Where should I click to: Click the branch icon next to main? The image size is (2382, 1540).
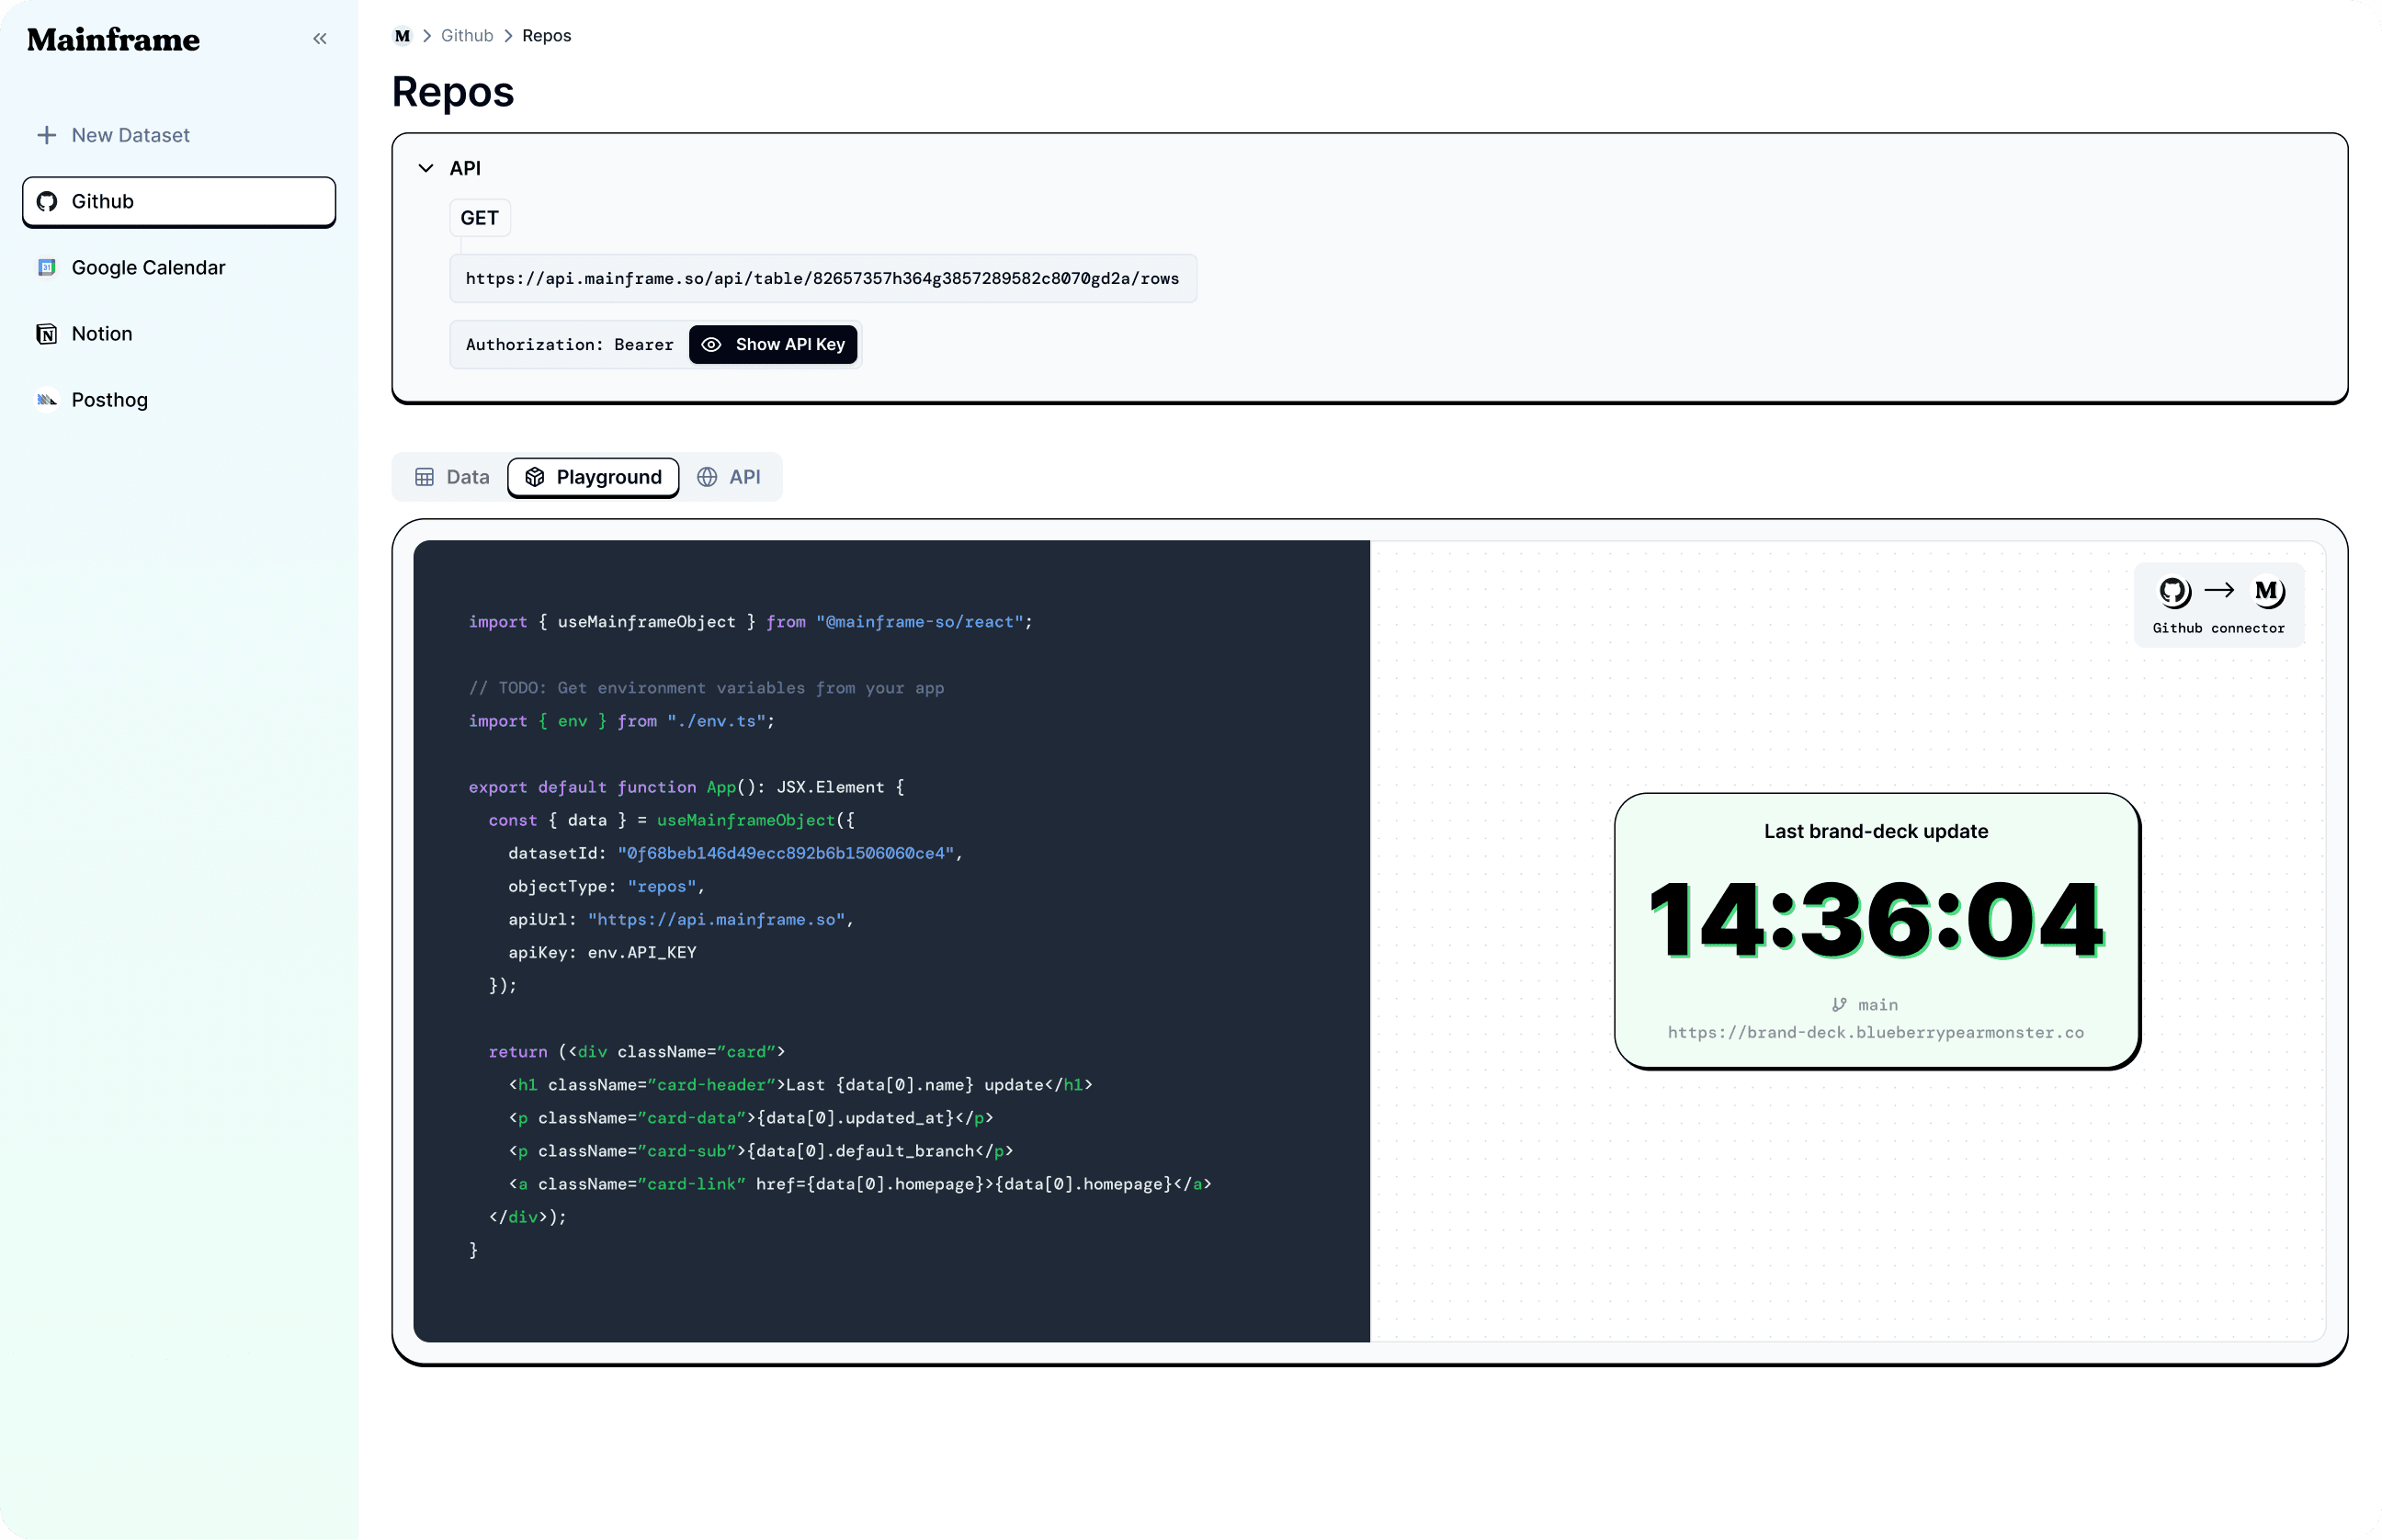pos(1838,1005)
